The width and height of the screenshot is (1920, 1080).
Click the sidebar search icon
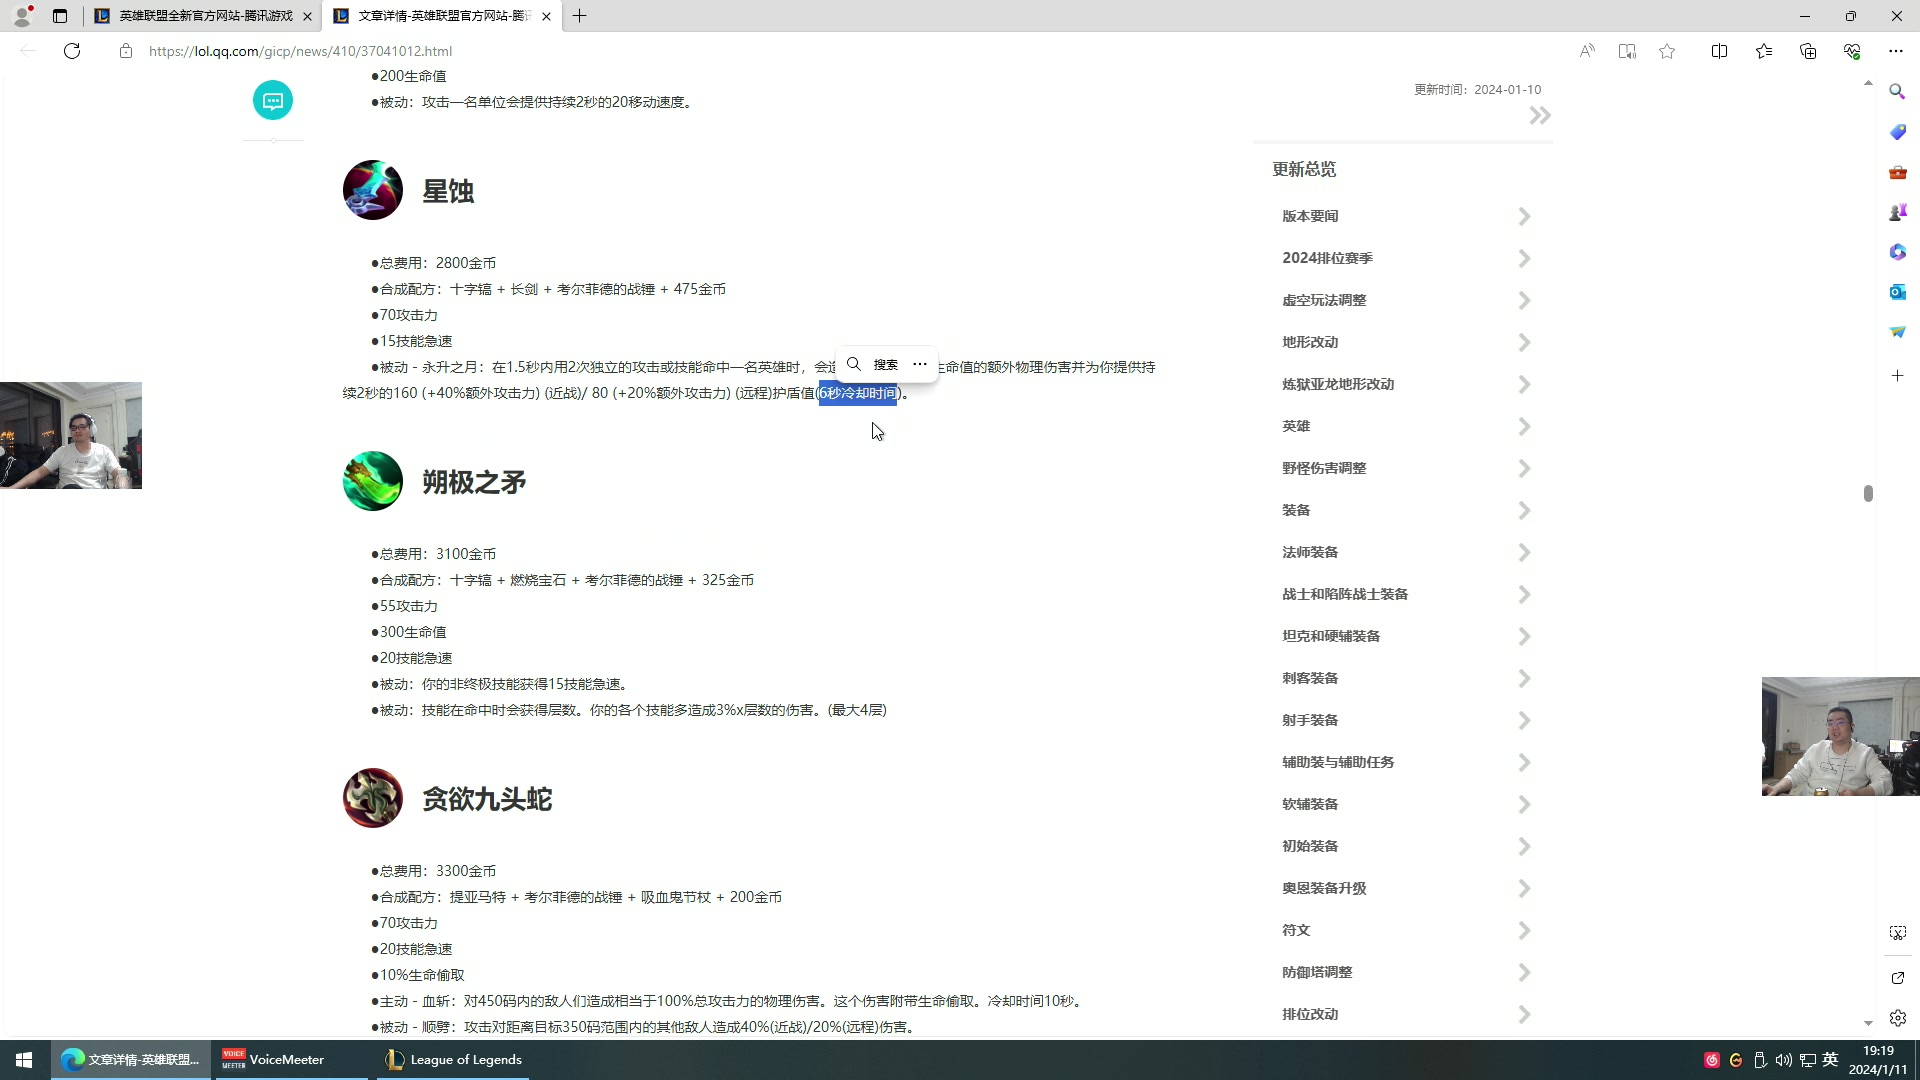pyautogui.click(x=1897, y=92)
